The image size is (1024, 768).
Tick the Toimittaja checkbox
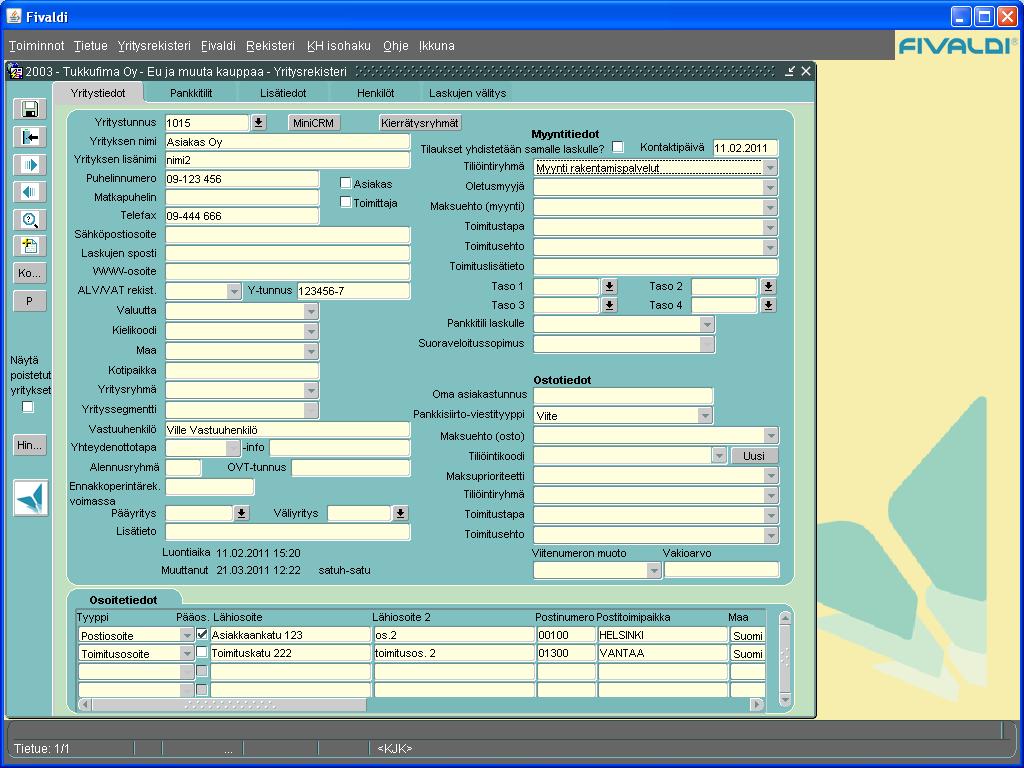pyautogui.click(x=345, y=202)
